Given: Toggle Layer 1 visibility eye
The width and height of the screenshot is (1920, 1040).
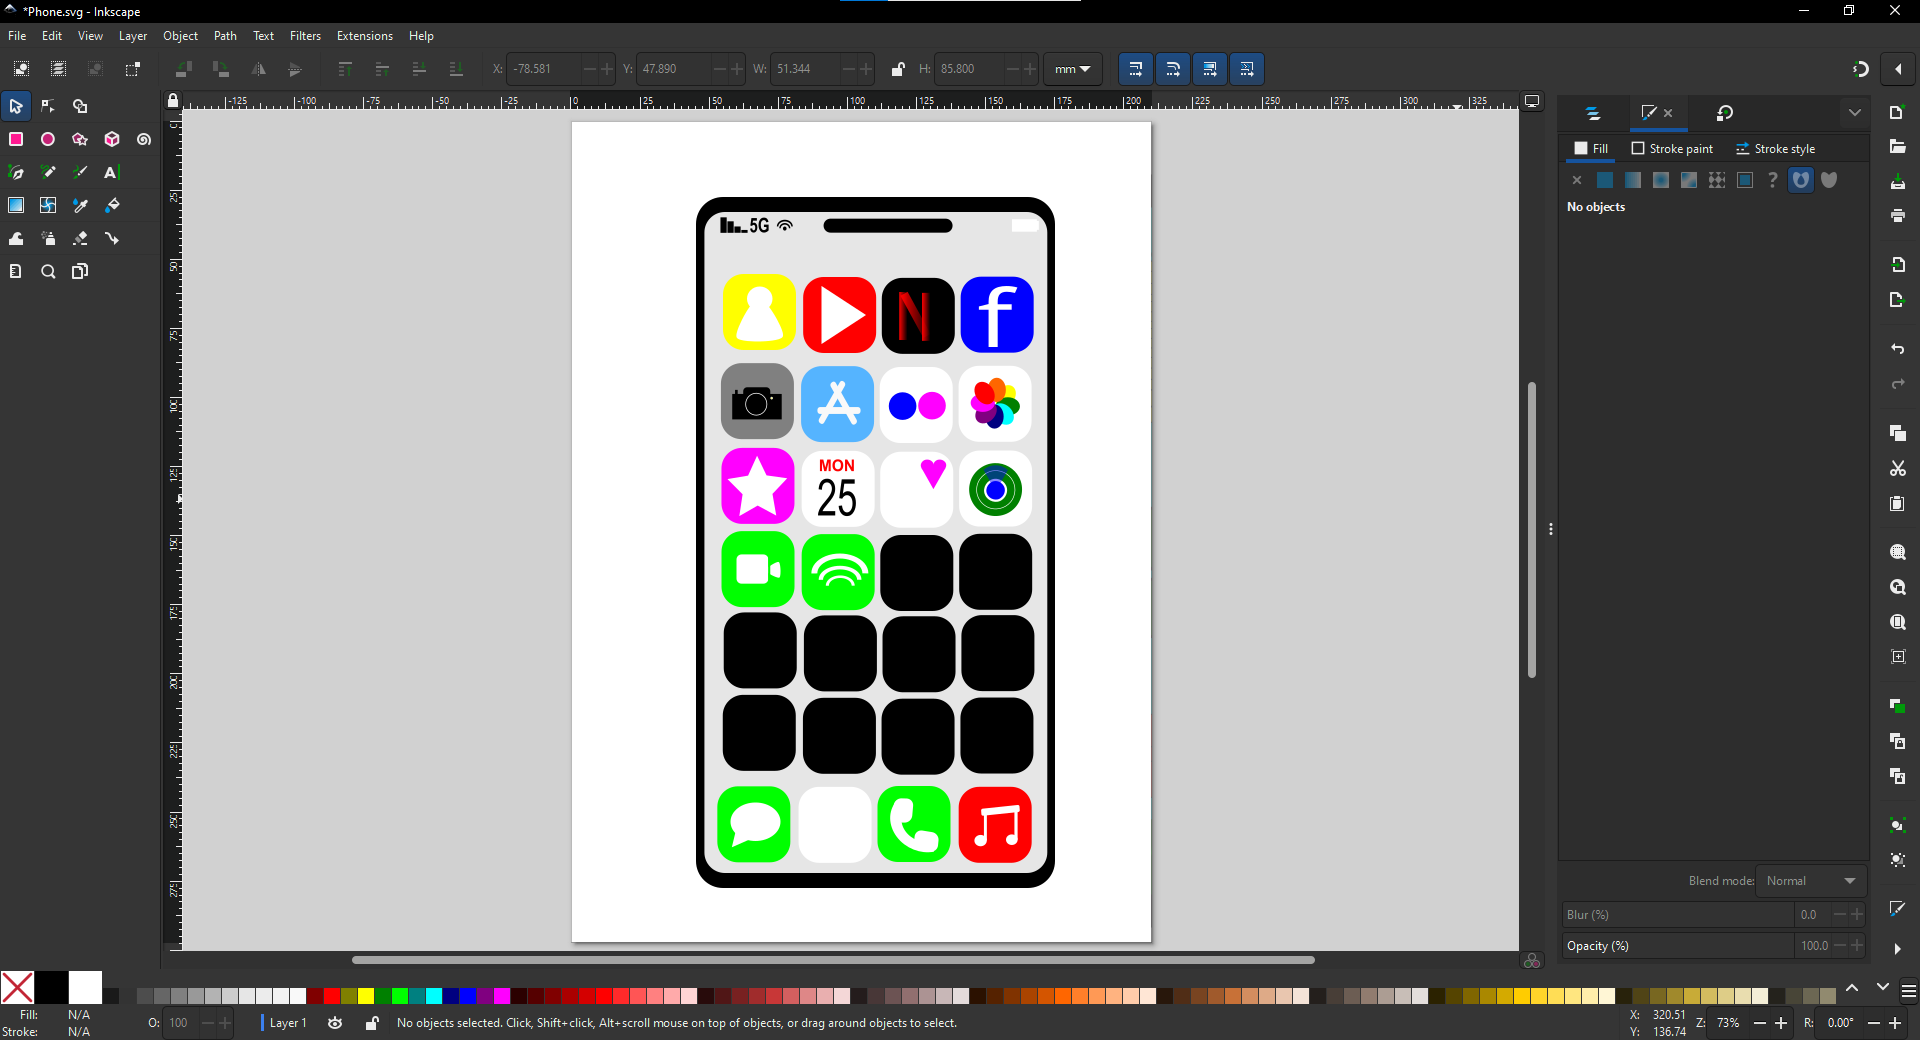Looking at the screenshot, I should click(335, 1023).
